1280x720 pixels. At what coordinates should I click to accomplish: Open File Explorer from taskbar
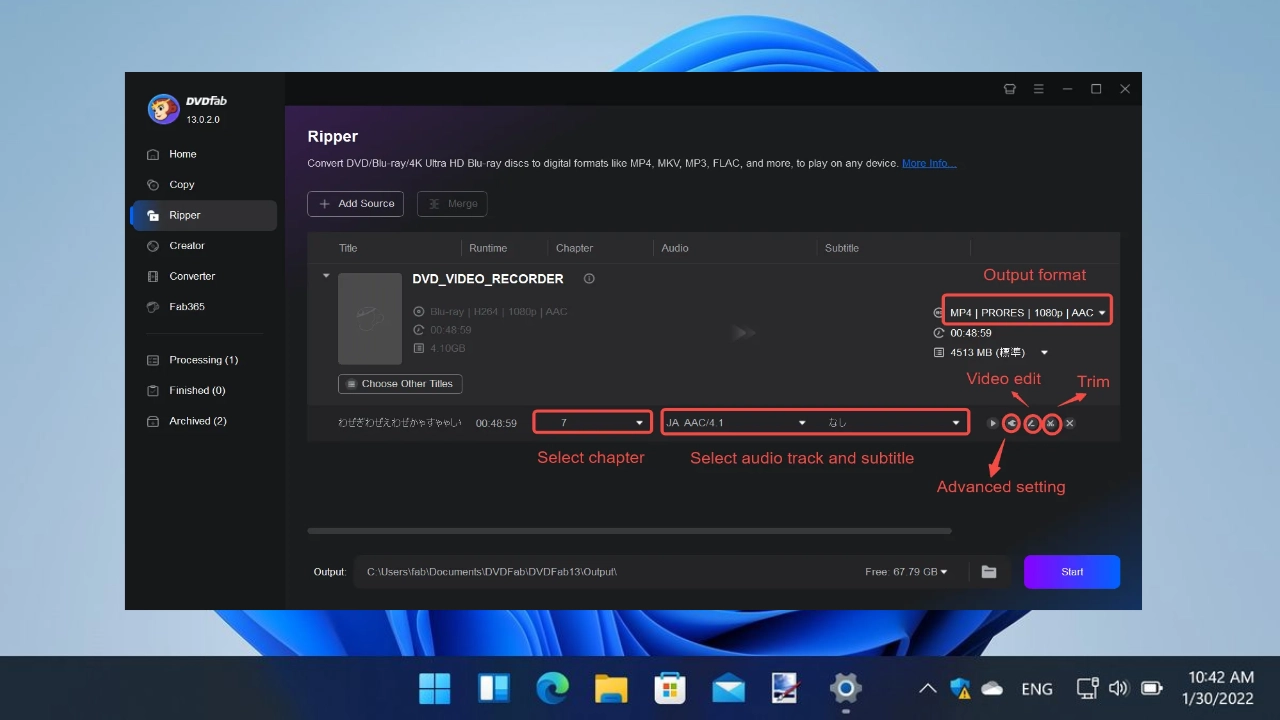[611, 688]
